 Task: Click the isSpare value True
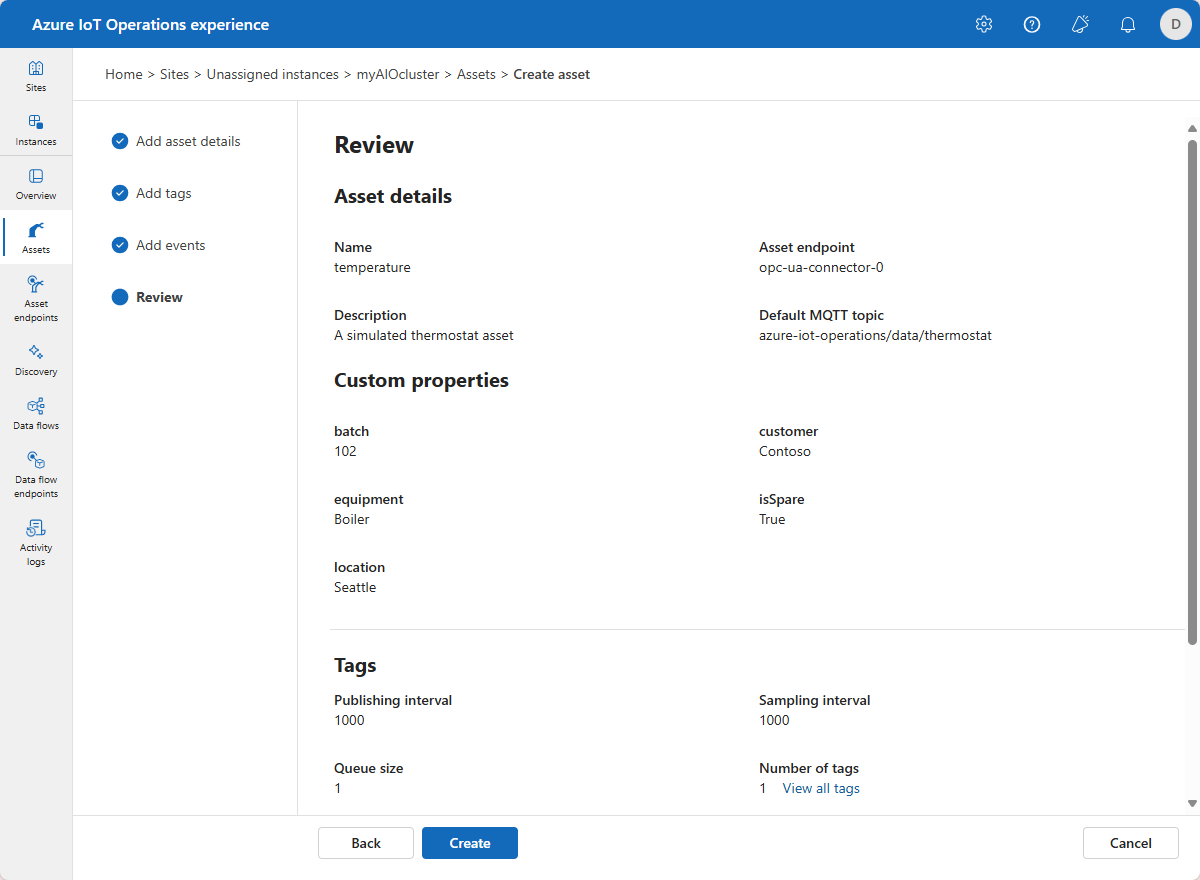[x=772, y=519]
